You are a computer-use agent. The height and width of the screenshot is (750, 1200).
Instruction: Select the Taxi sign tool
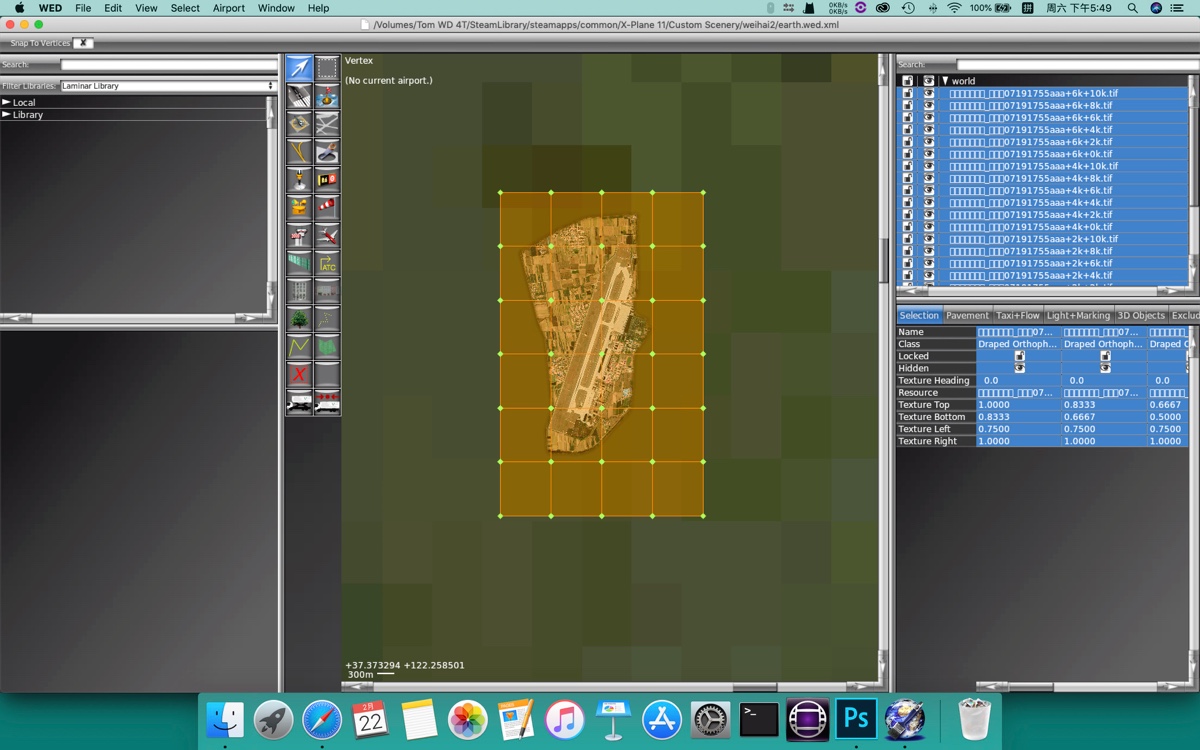[327, 180]
